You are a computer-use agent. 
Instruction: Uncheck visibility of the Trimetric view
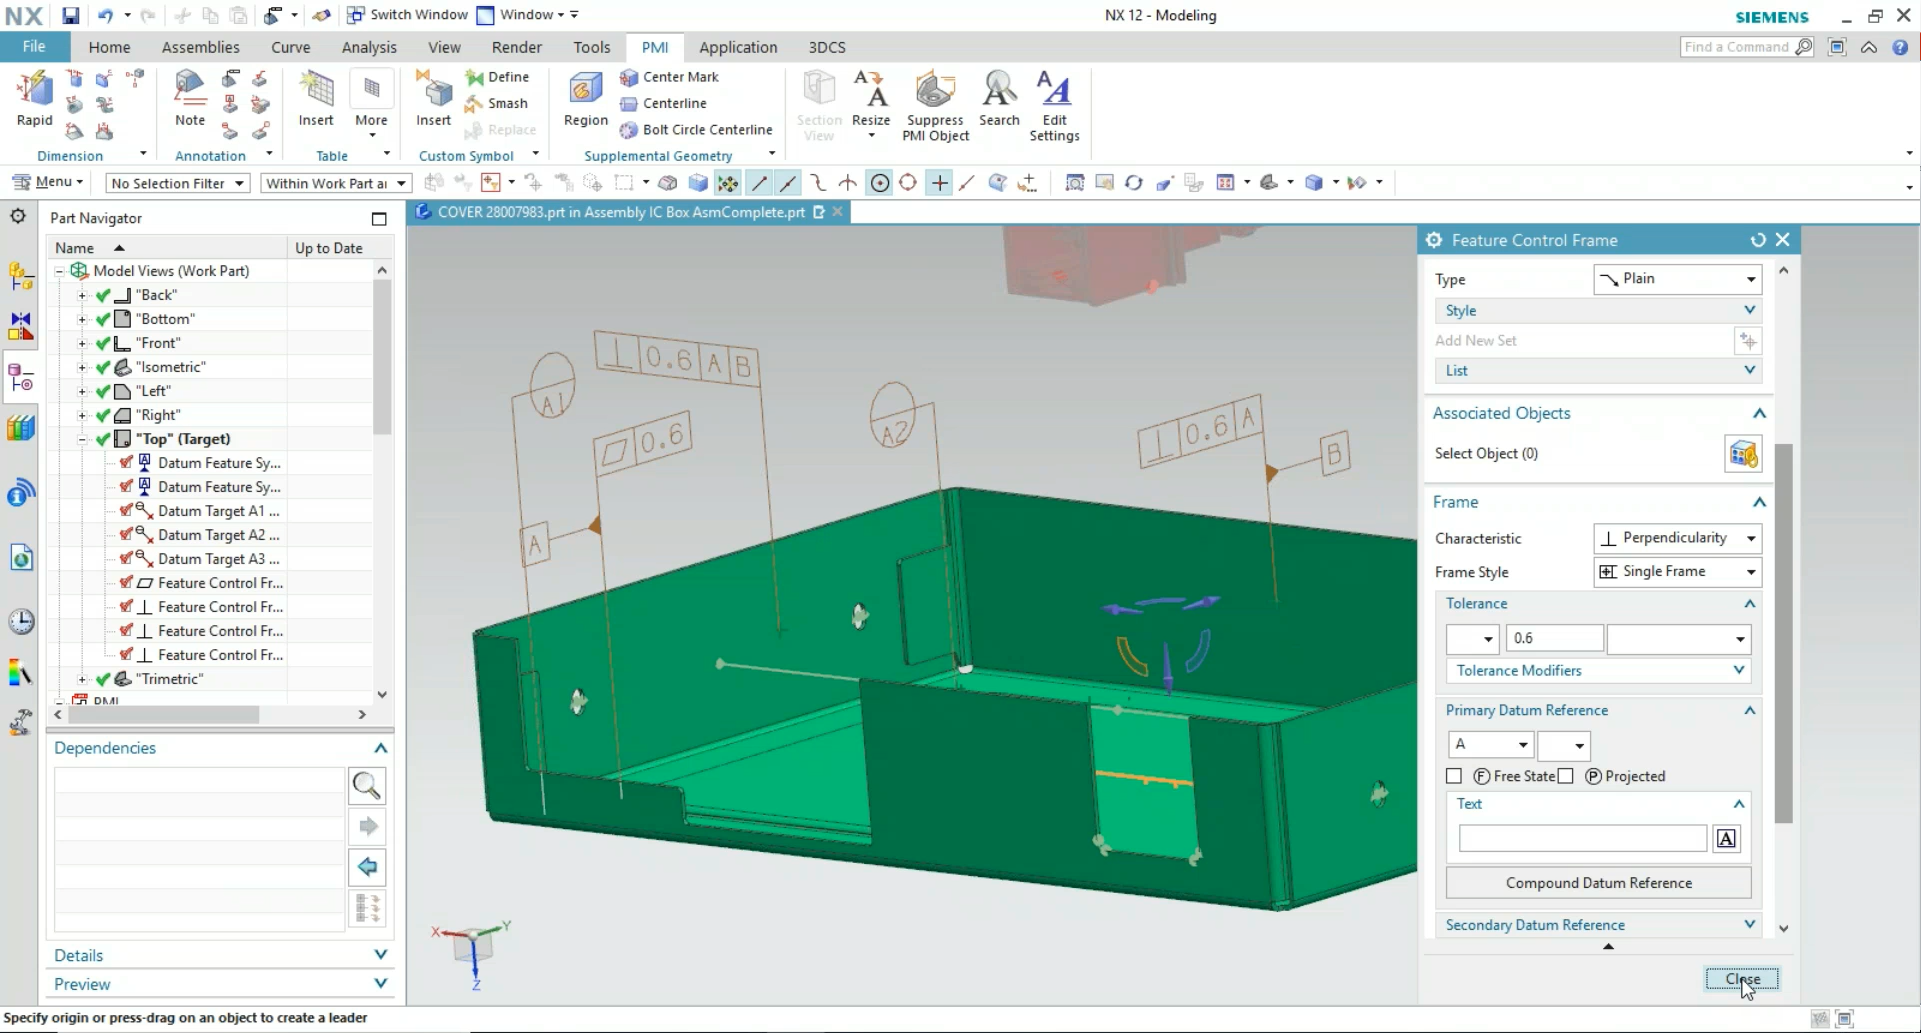click(103, 678)
